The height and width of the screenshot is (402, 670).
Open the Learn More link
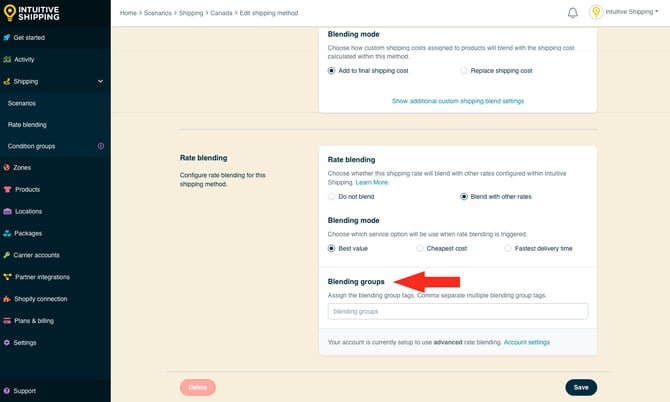coord(372,182)
